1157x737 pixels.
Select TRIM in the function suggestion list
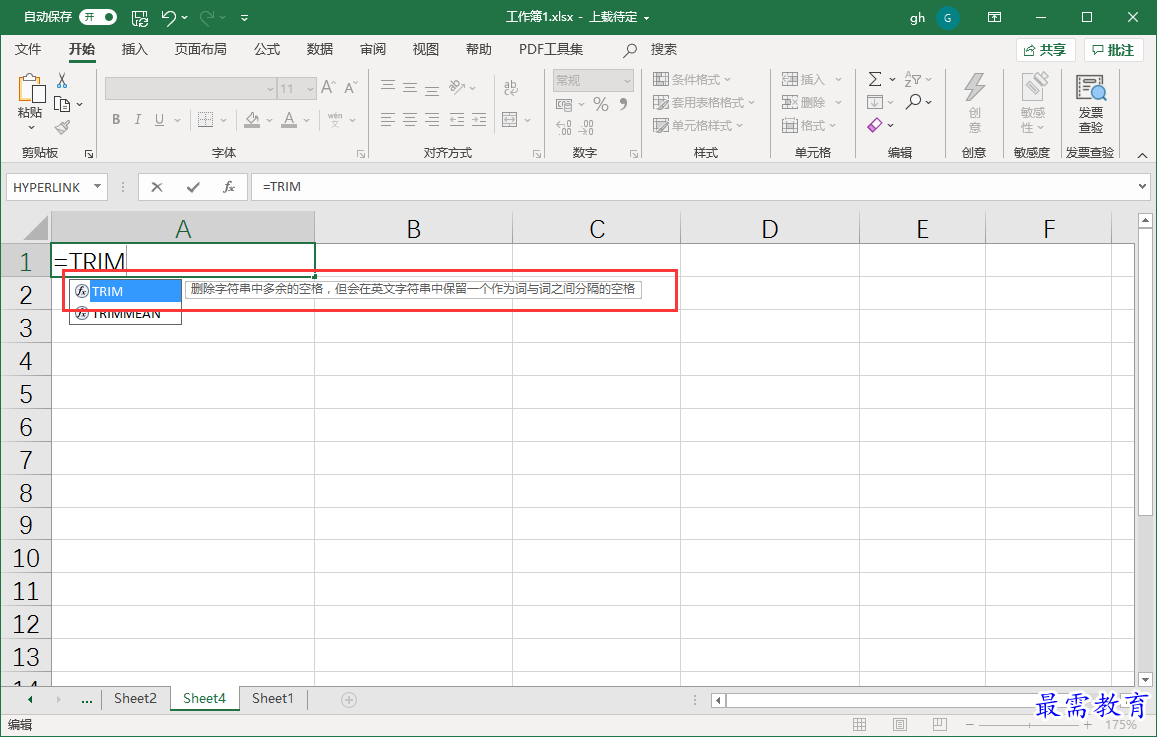pos(125,291)
